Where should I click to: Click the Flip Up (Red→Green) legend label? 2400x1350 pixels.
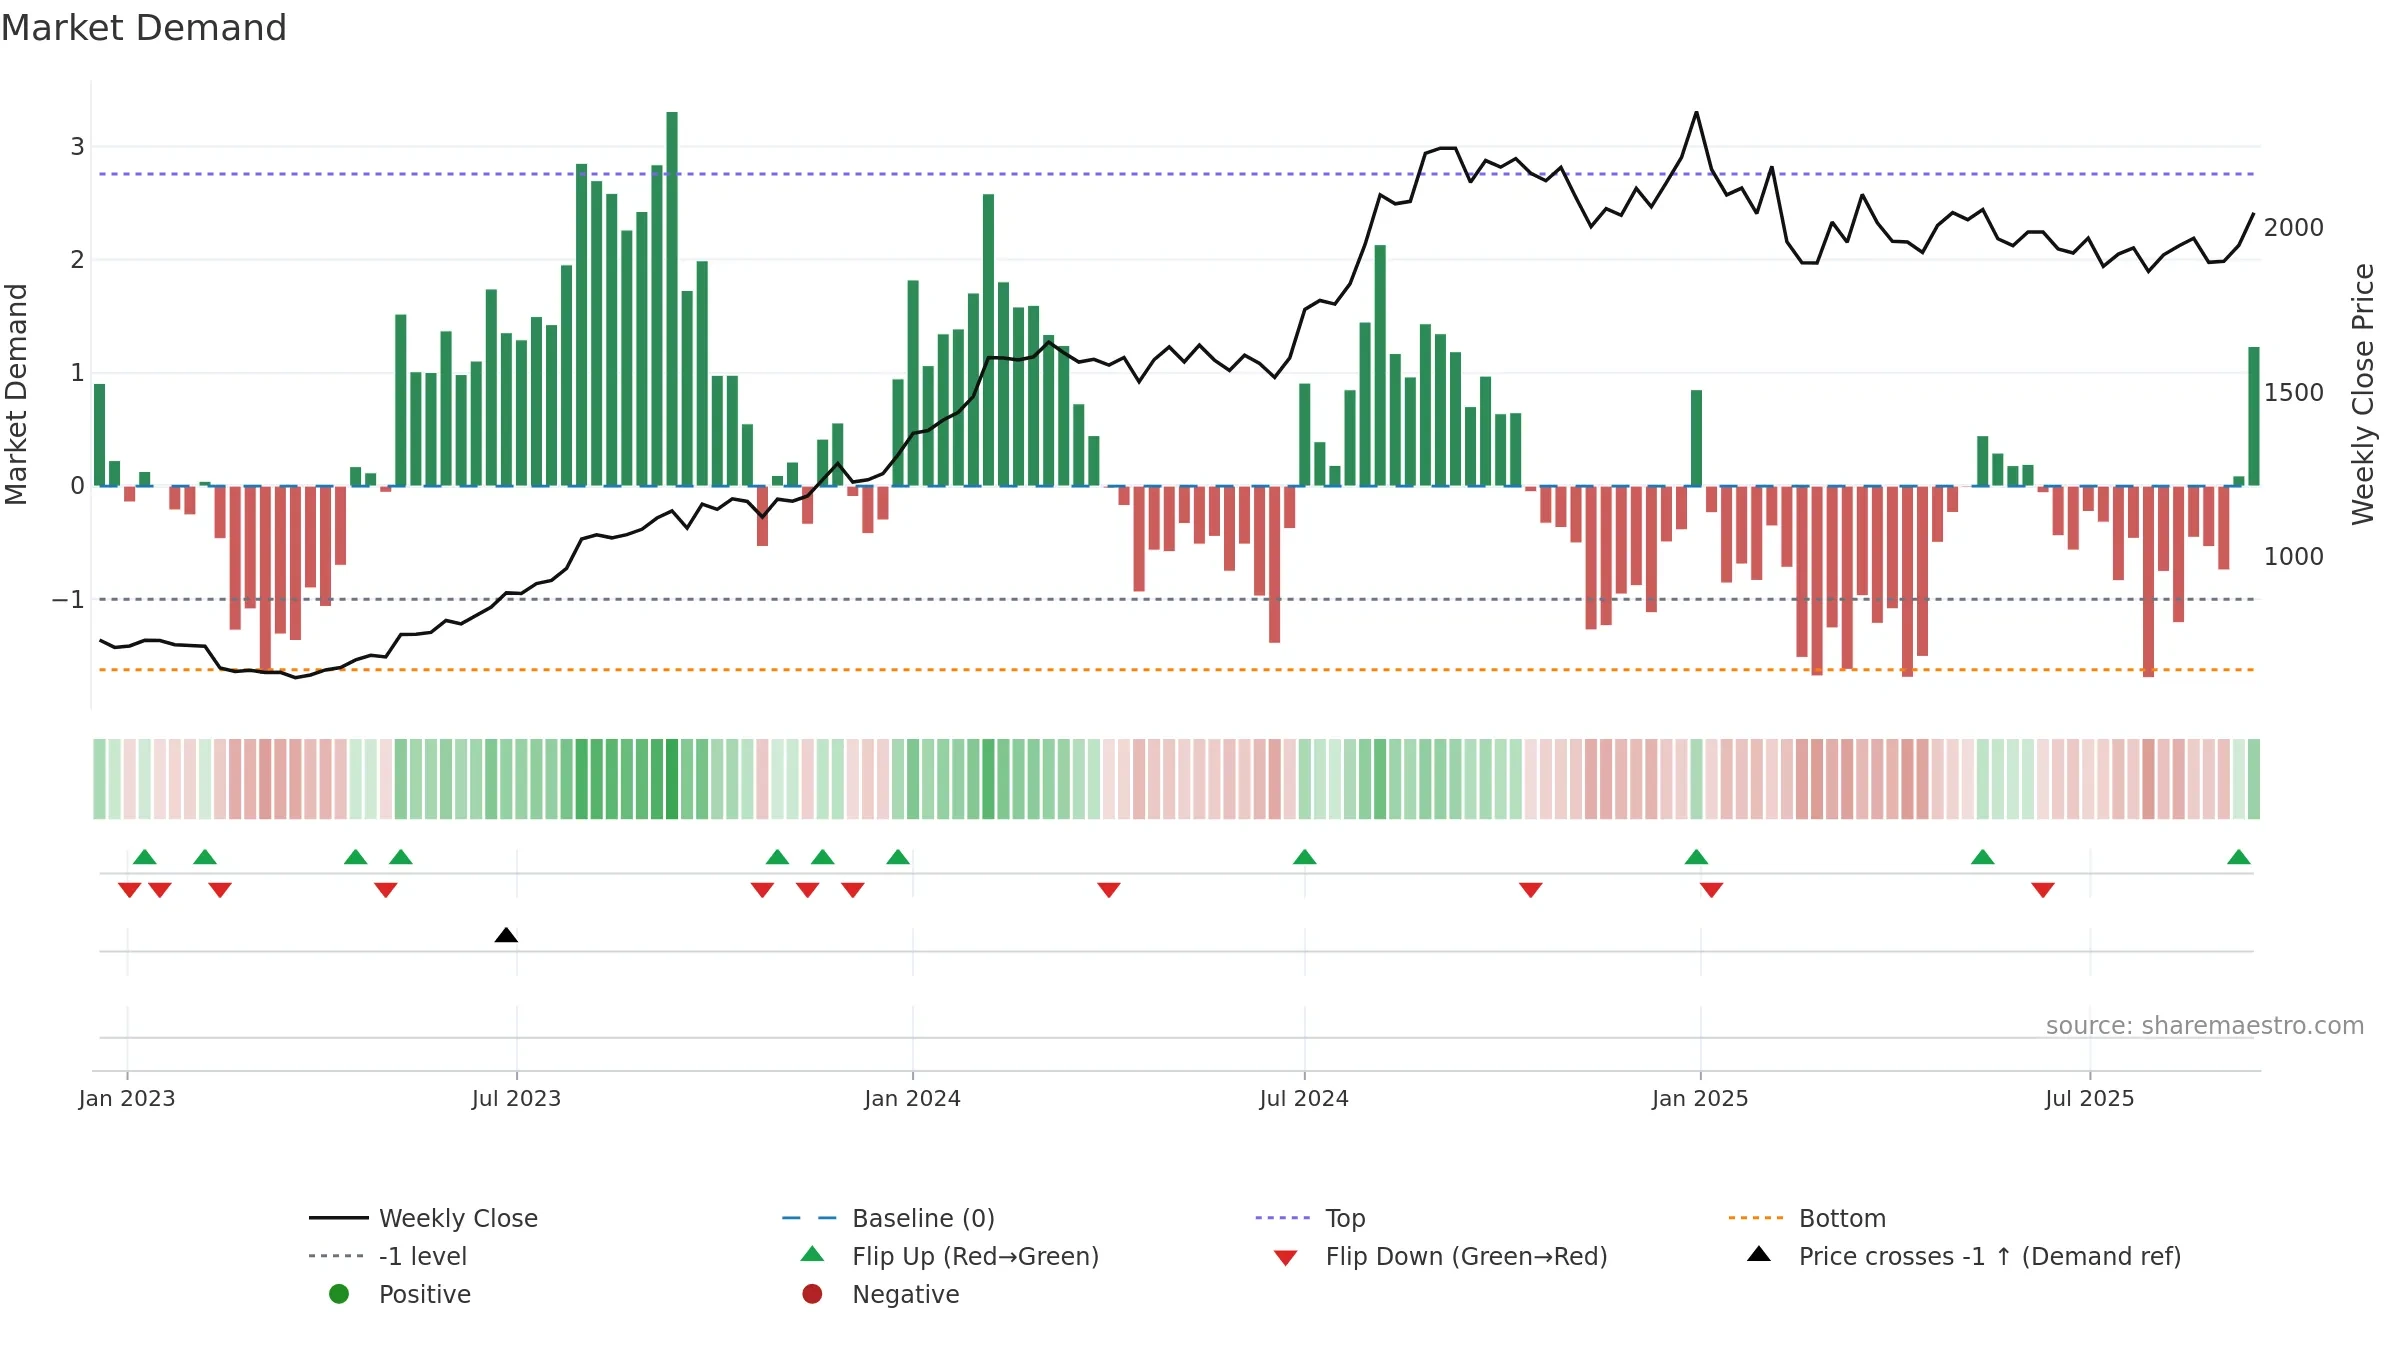(975, 1256)
